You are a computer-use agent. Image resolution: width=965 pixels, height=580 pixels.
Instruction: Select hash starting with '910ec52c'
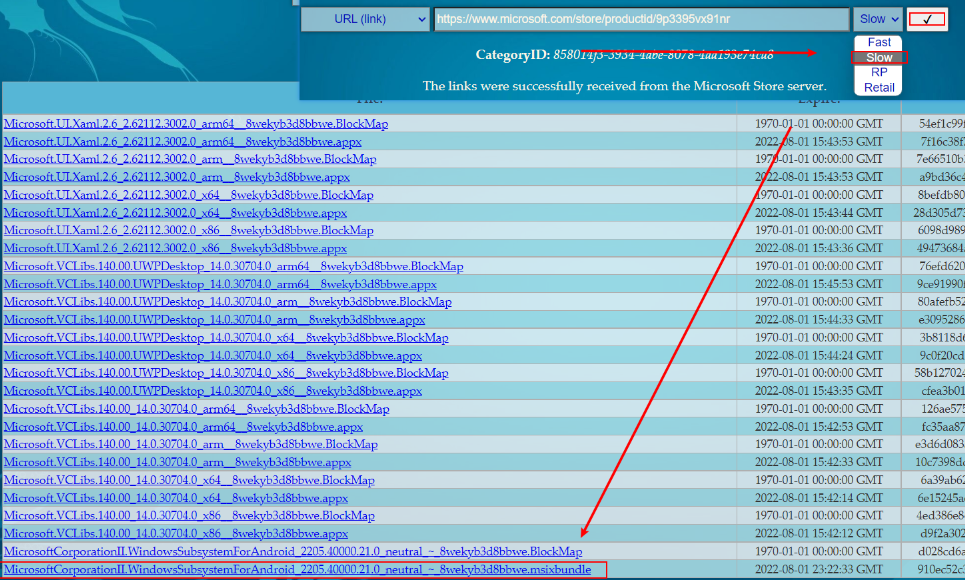(x=941, y=570)
